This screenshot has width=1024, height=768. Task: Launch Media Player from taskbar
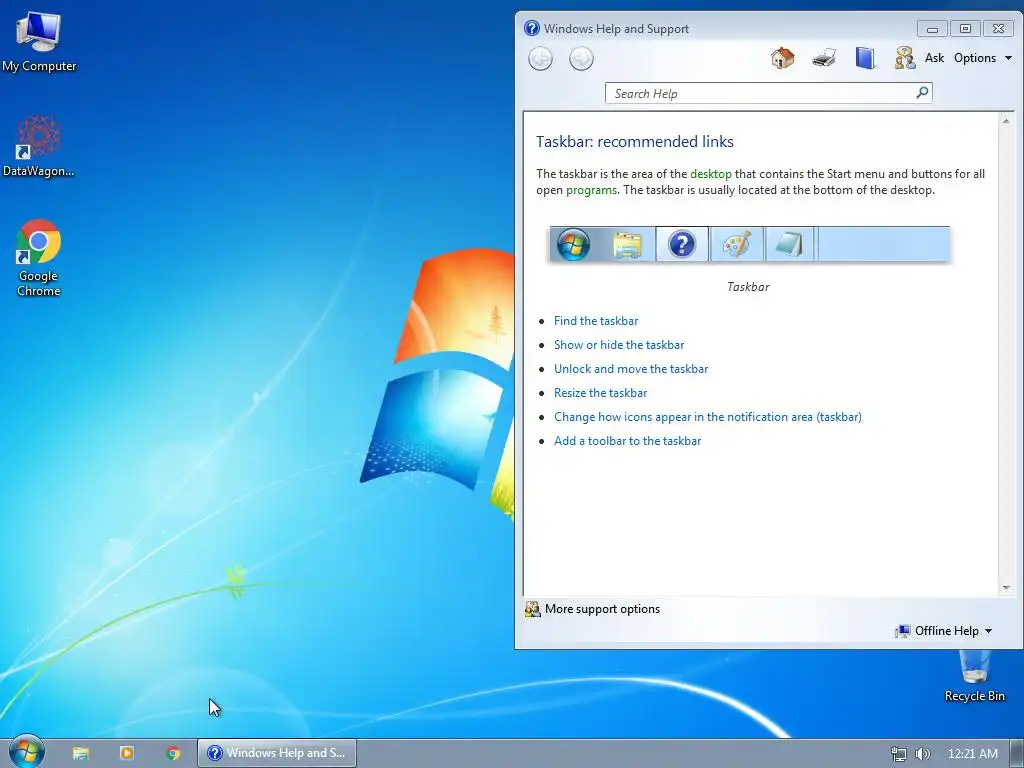pyautogui.click(x=127, y=753)
